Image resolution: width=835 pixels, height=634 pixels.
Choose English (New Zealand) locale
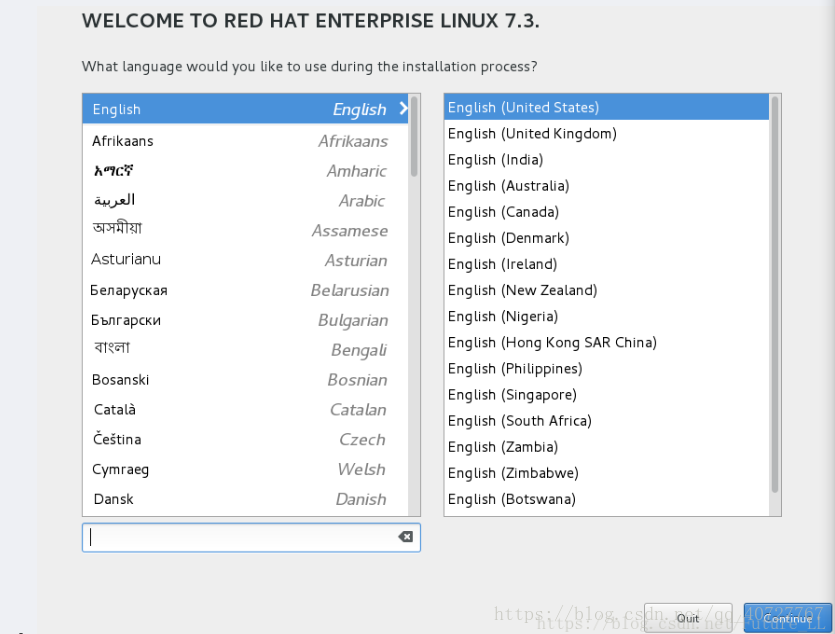(x=607, y=290)
